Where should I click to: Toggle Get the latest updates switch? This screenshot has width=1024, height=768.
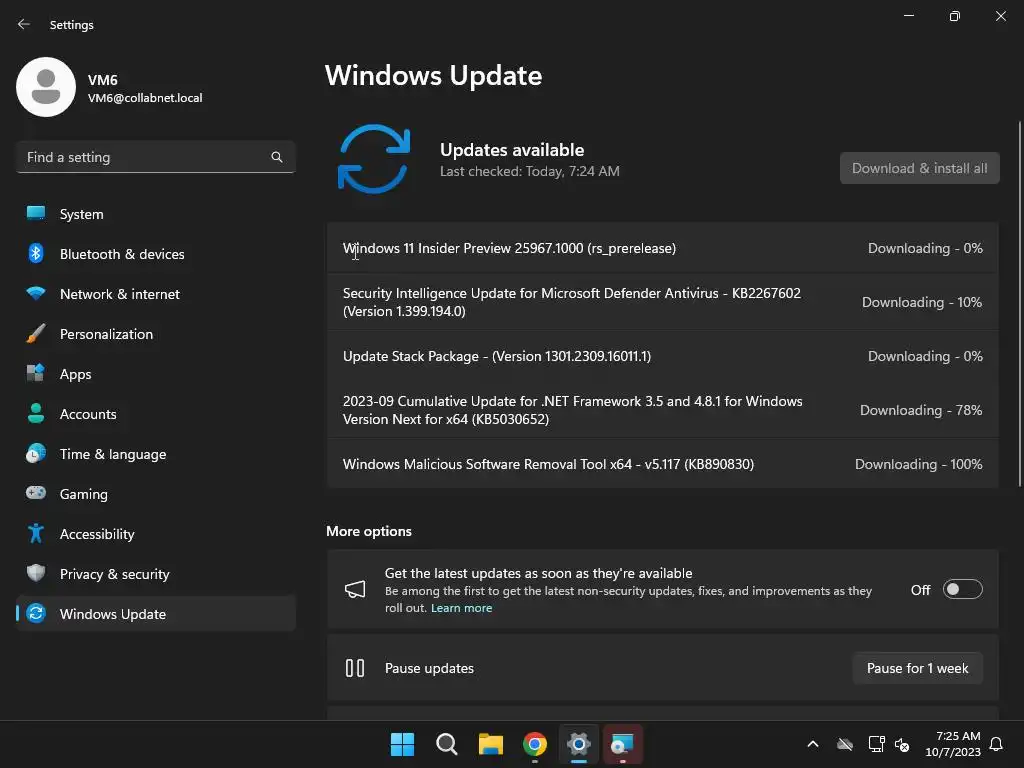click(x=962, y=589)
